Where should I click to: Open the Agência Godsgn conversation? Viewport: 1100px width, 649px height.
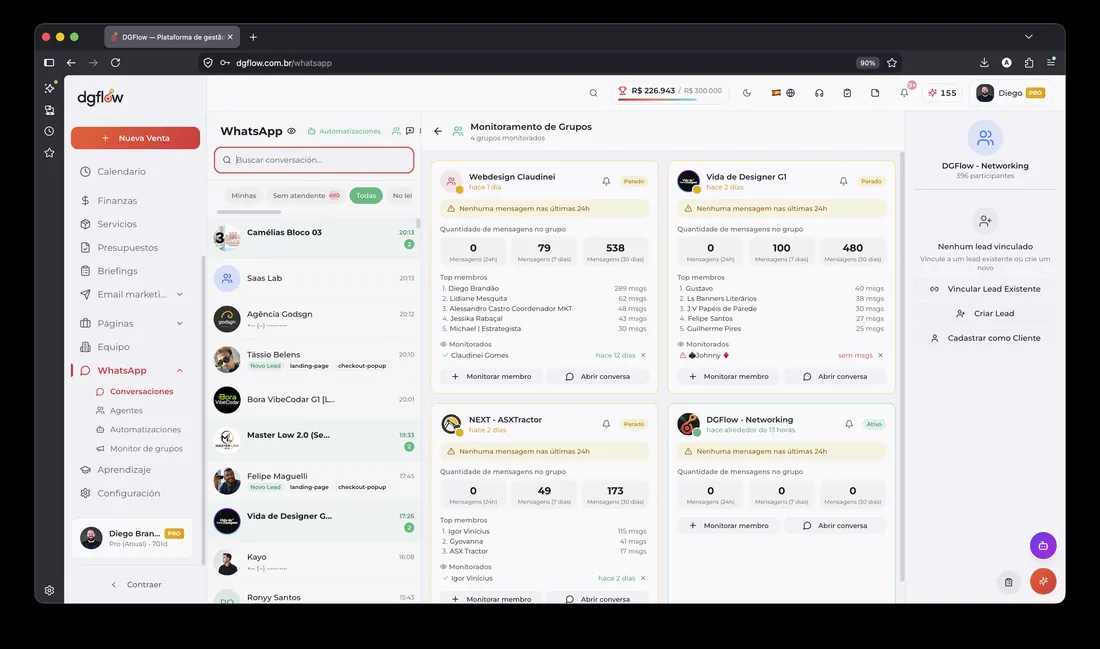tap(314, 319)
